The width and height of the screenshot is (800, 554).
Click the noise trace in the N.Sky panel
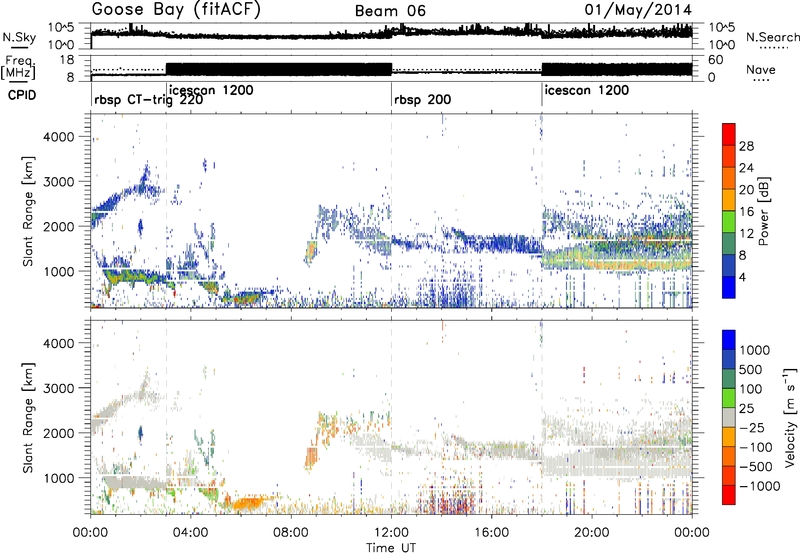tap(391, 34)
